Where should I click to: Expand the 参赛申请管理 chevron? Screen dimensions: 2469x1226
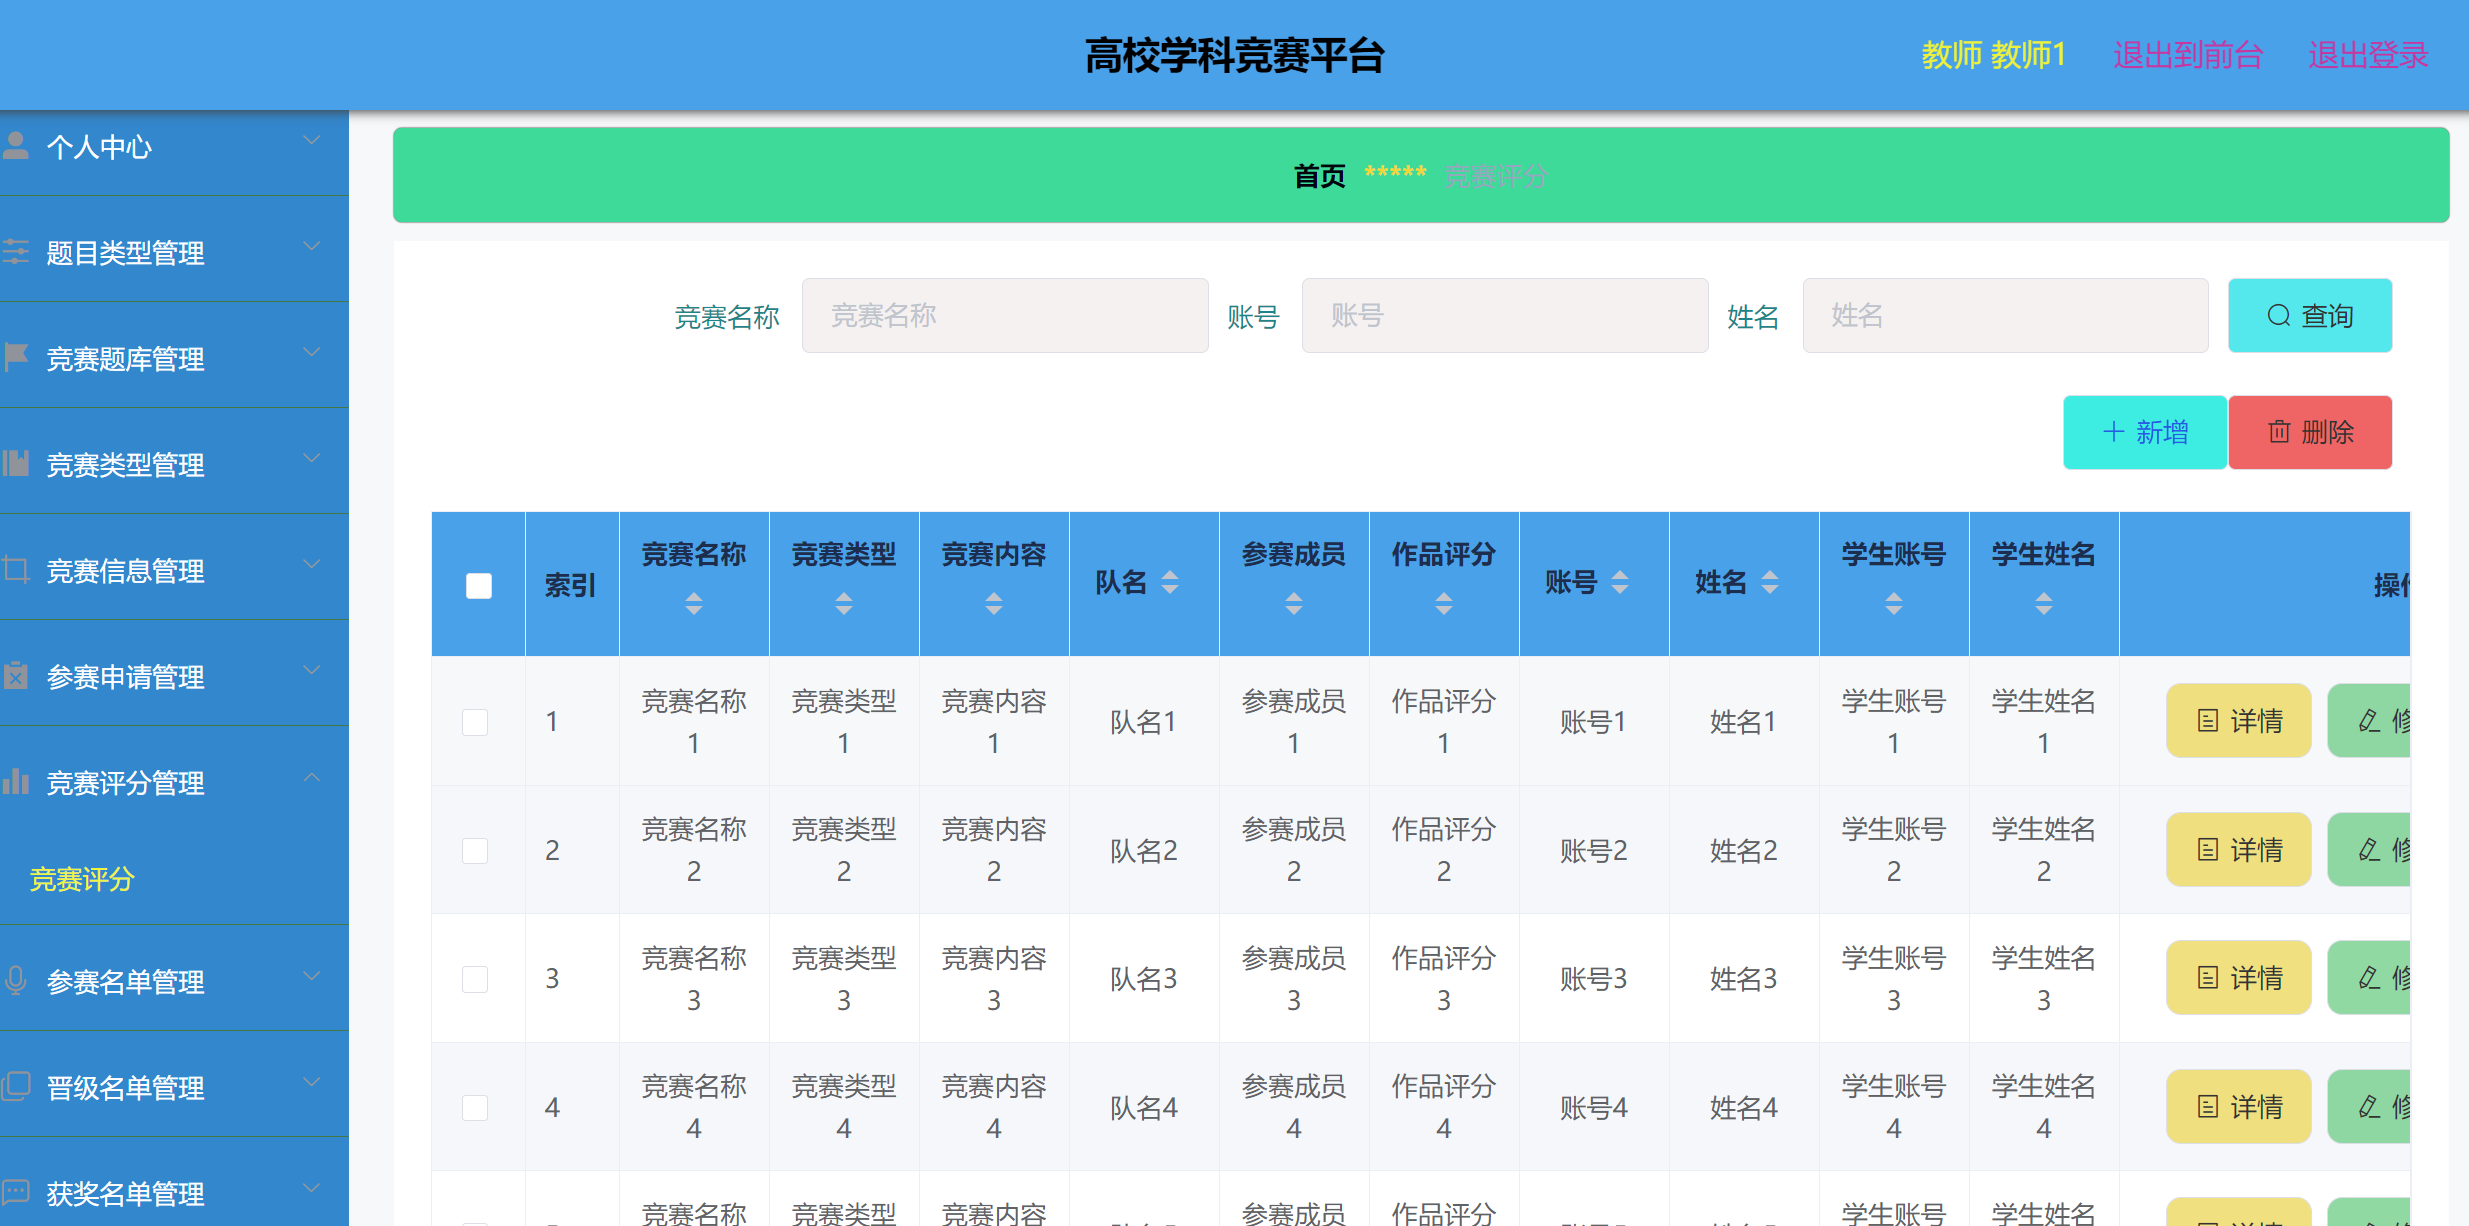point(312,670)
